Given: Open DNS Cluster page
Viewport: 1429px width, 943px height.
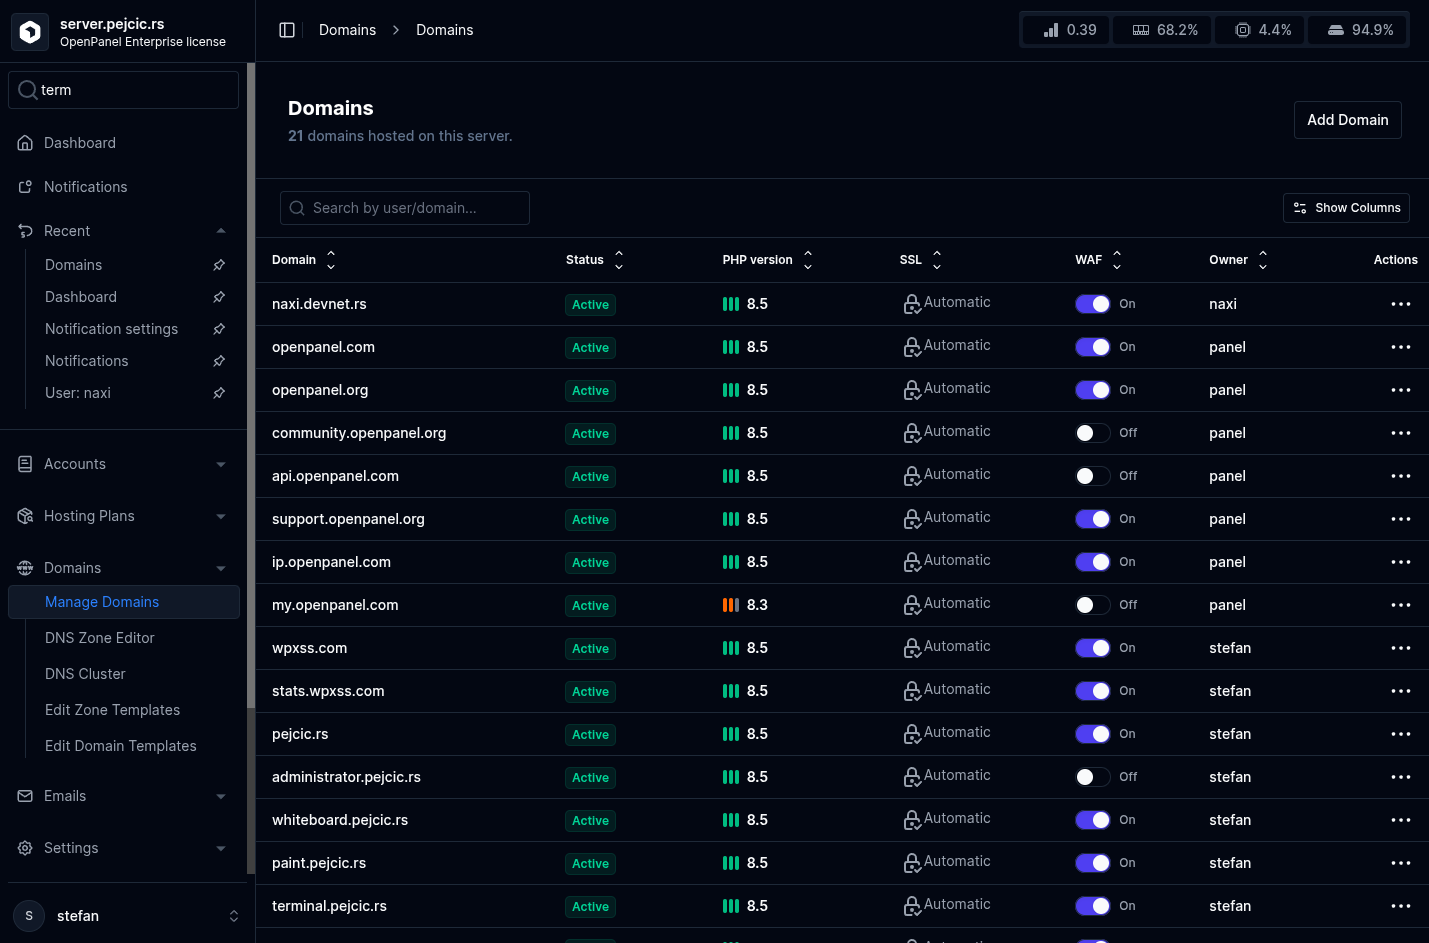Looking at the screenshot, I should pyautogui.click(x=85, y=674).
